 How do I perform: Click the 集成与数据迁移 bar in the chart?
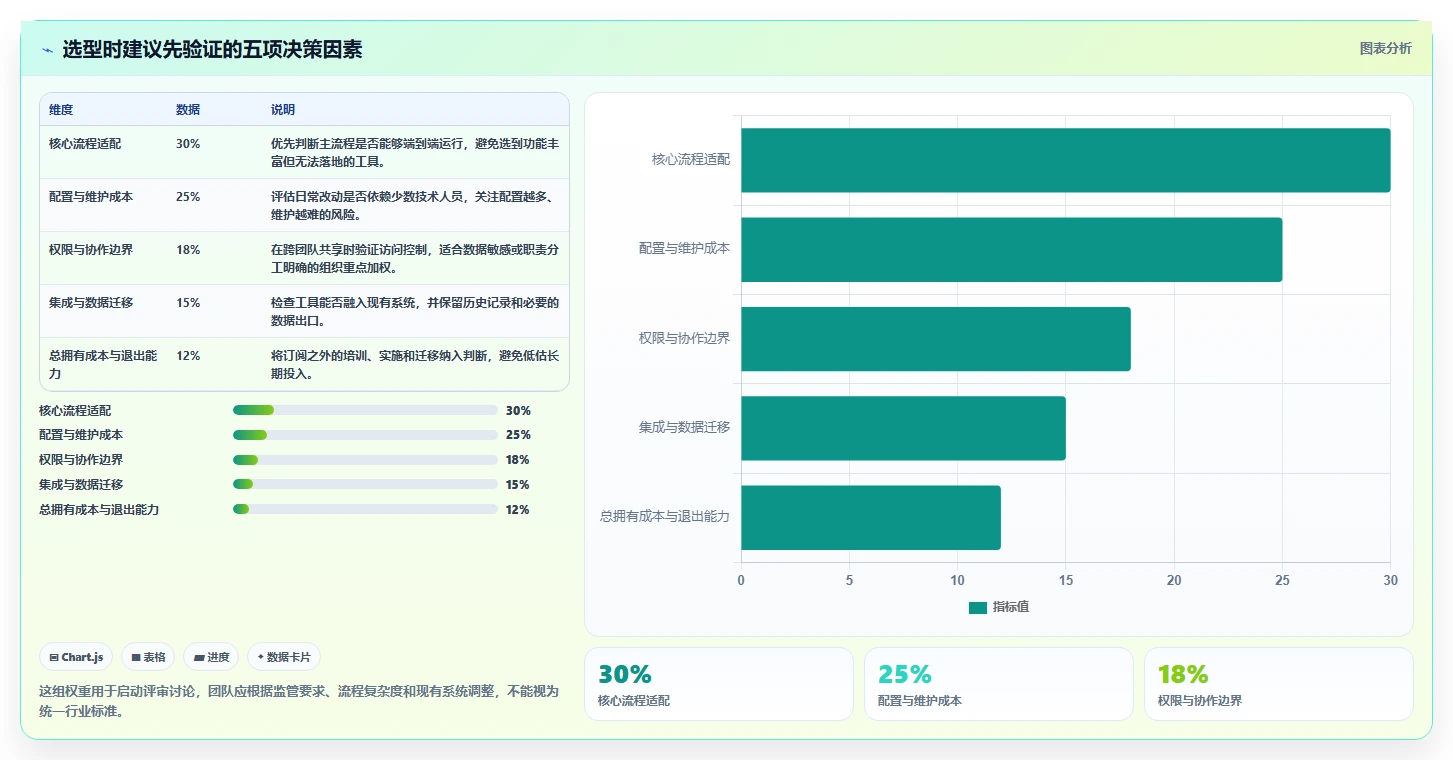pyautogui.click(x=903, y=428)
